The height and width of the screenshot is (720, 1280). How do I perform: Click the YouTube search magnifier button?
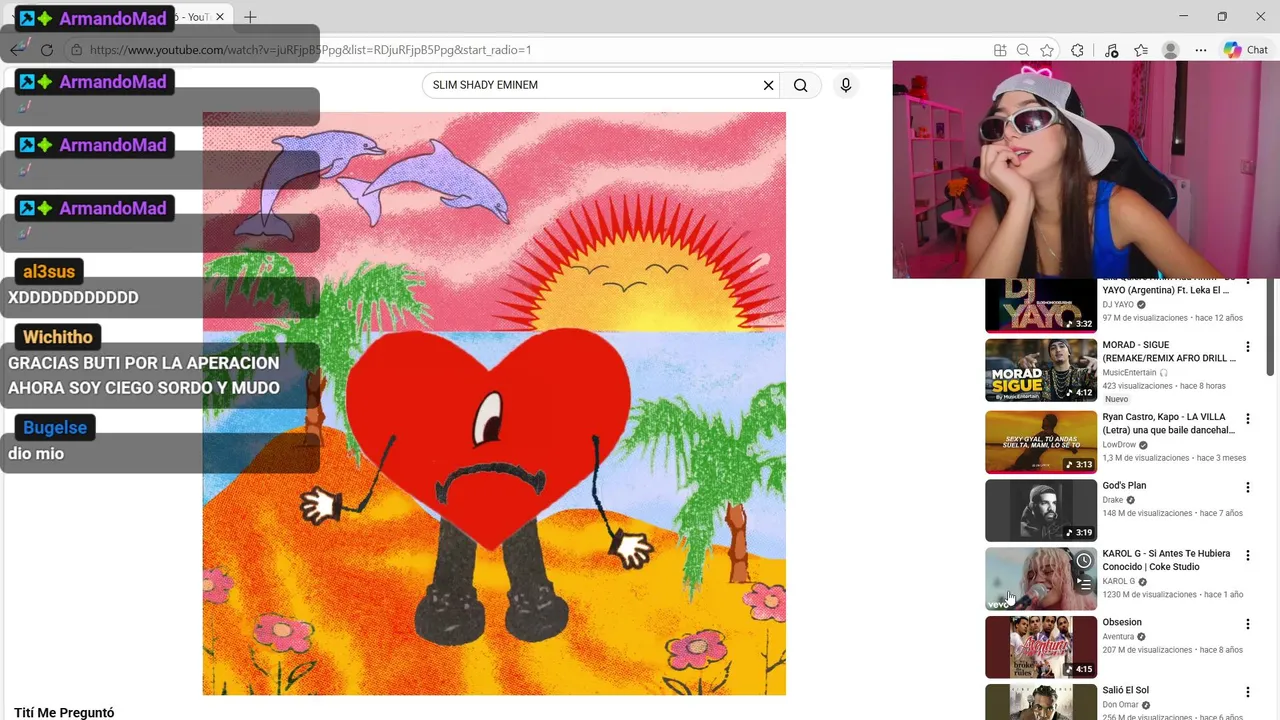[x=801, y=85]
